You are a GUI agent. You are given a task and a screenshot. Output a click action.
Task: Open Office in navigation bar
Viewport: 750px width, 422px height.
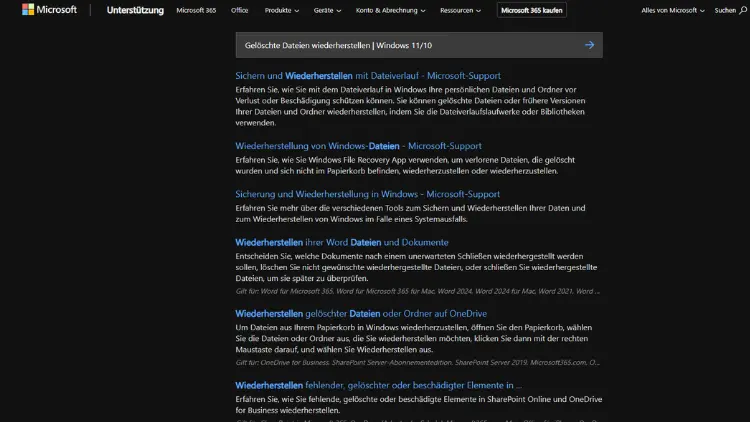pos(239,10)
